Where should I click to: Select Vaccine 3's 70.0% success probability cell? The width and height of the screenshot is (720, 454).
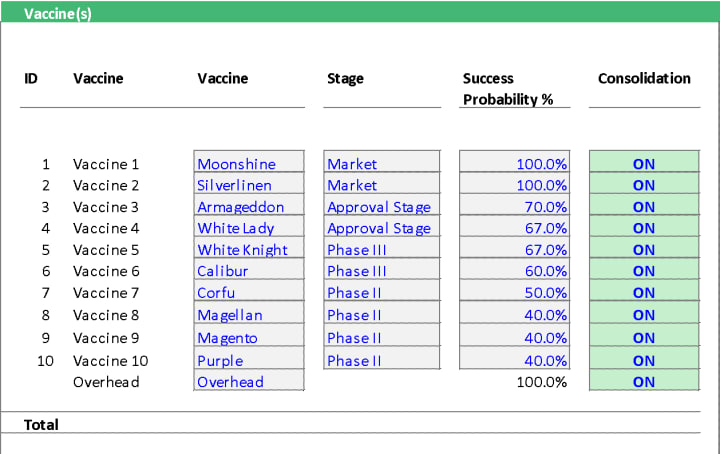pyautogui.click(x=514, y=204)
